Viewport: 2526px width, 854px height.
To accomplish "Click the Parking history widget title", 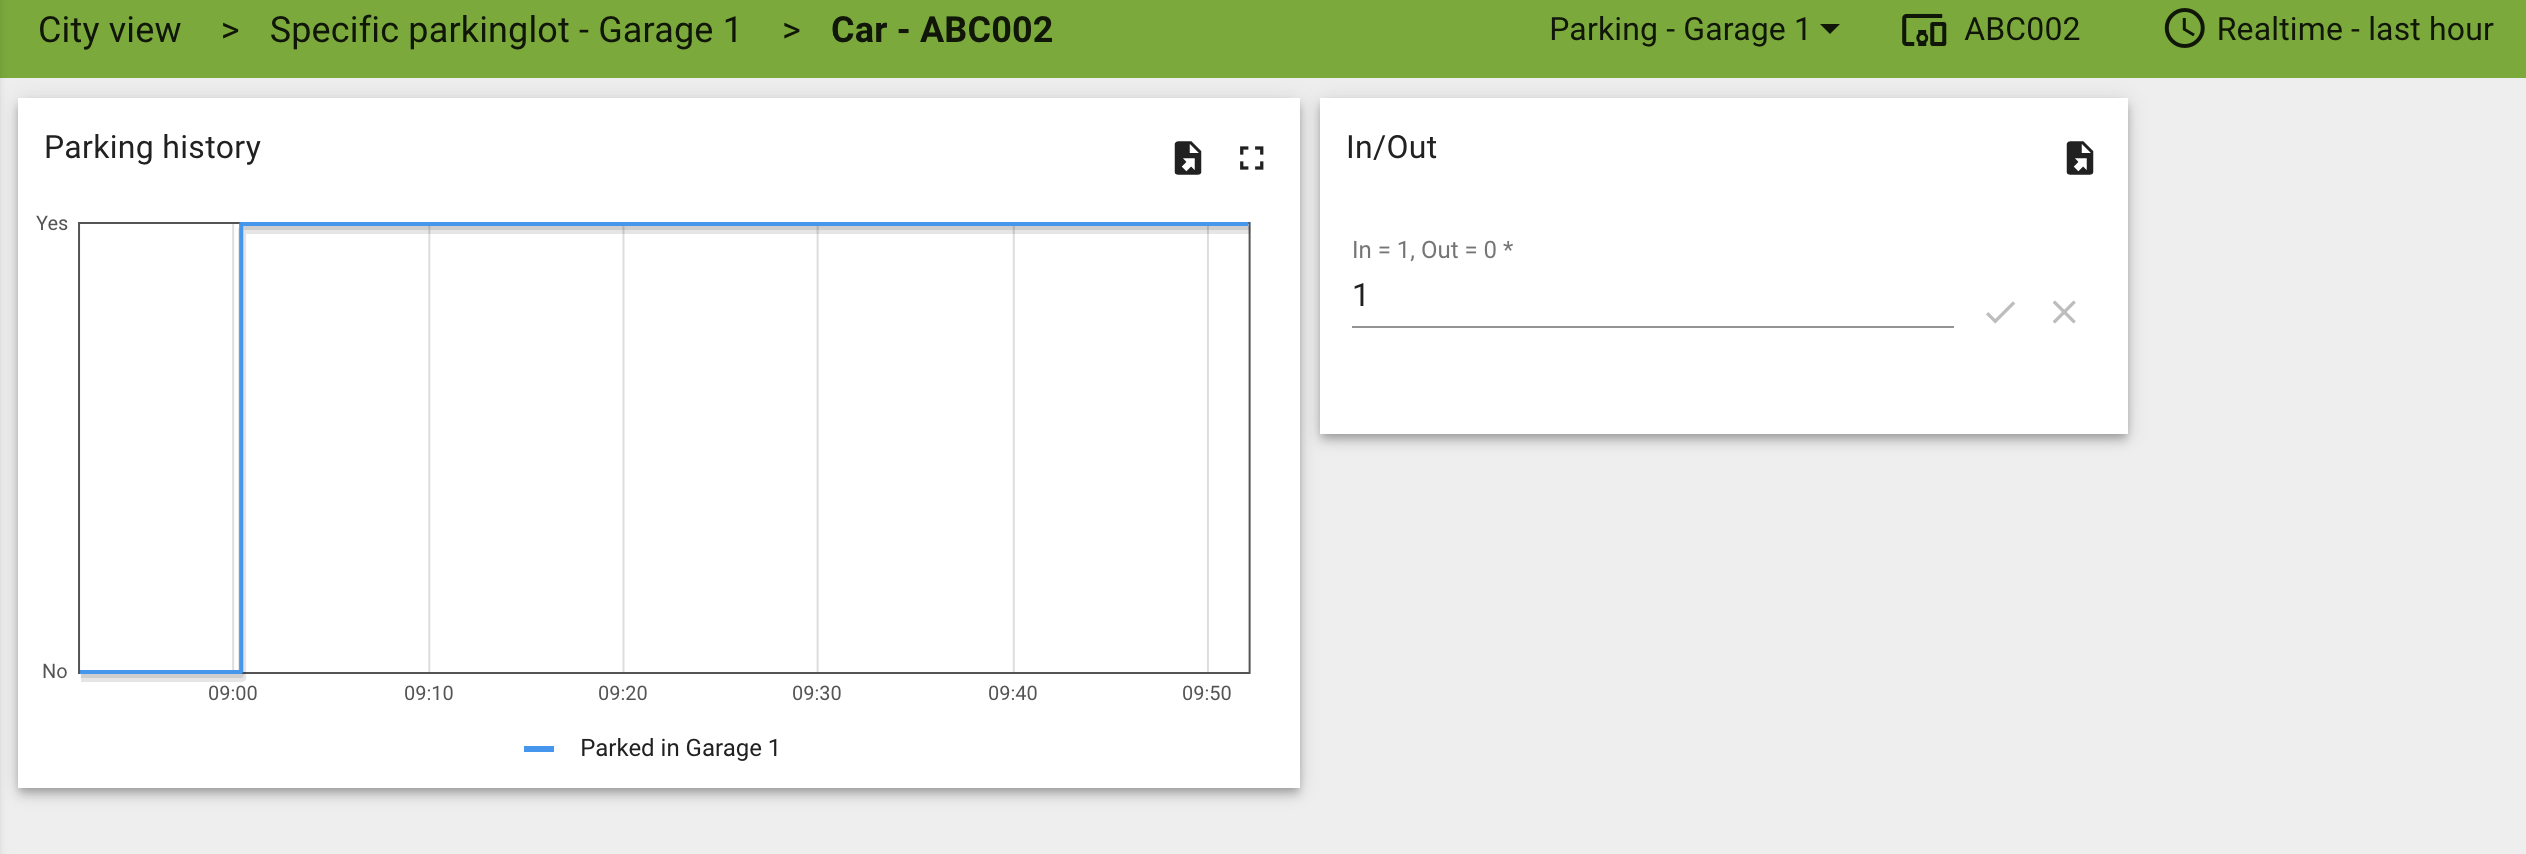I will tap(152, 148).
